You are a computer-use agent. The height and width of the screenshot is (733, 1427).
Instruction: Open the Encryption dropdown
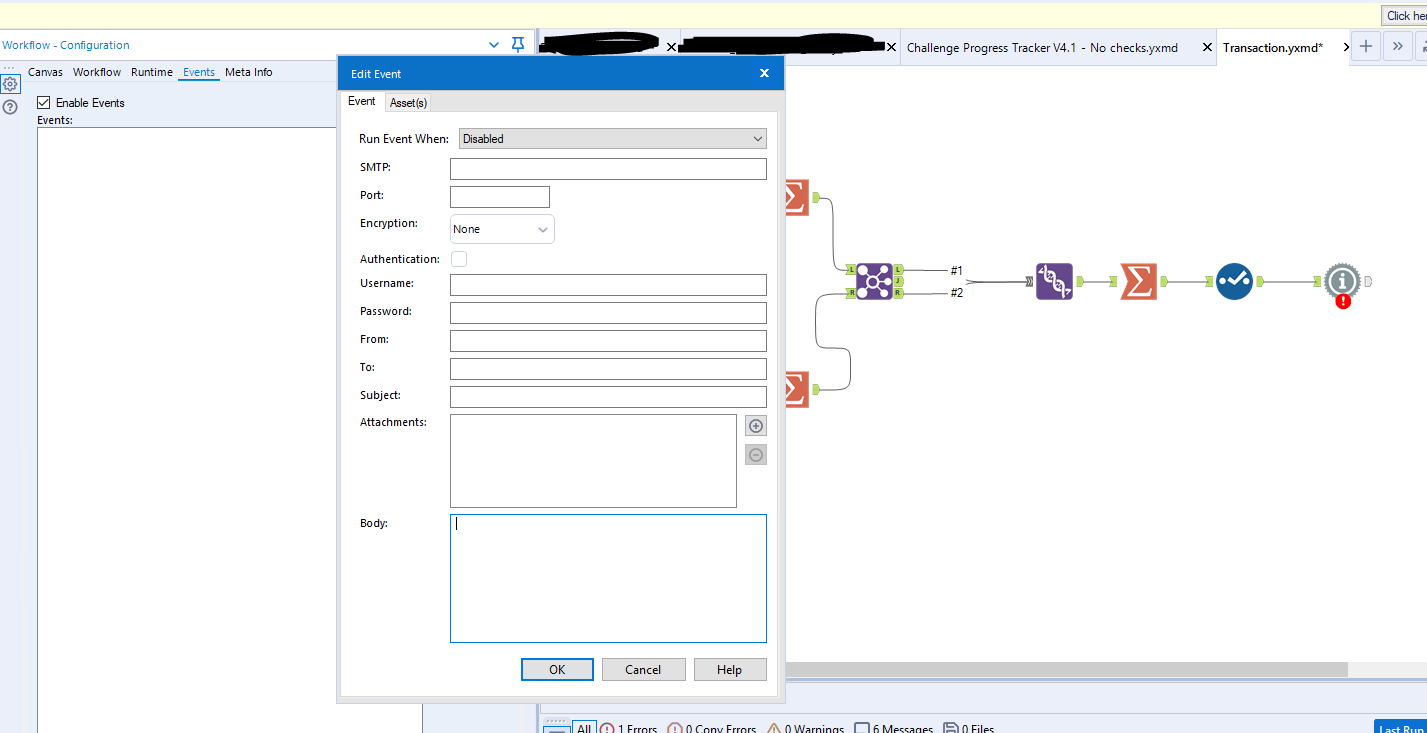[x=502, y=228]
